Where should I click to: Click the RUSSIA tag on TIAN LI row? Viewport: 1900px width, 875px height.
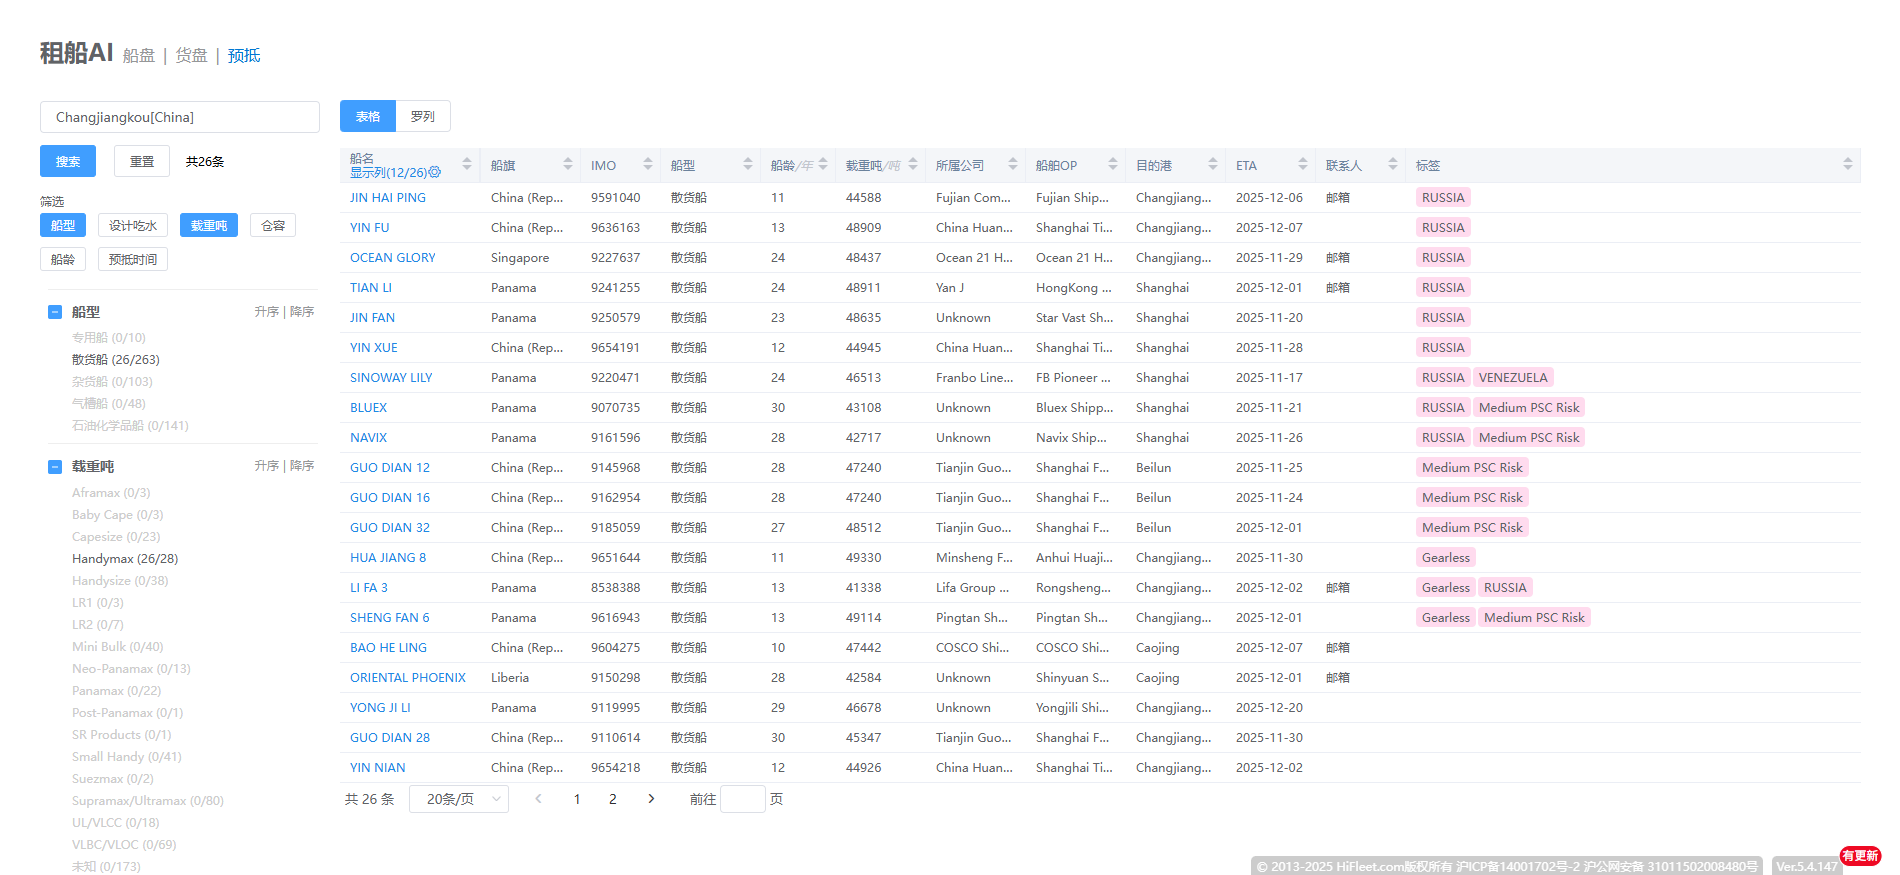[x=1442, y=288]
